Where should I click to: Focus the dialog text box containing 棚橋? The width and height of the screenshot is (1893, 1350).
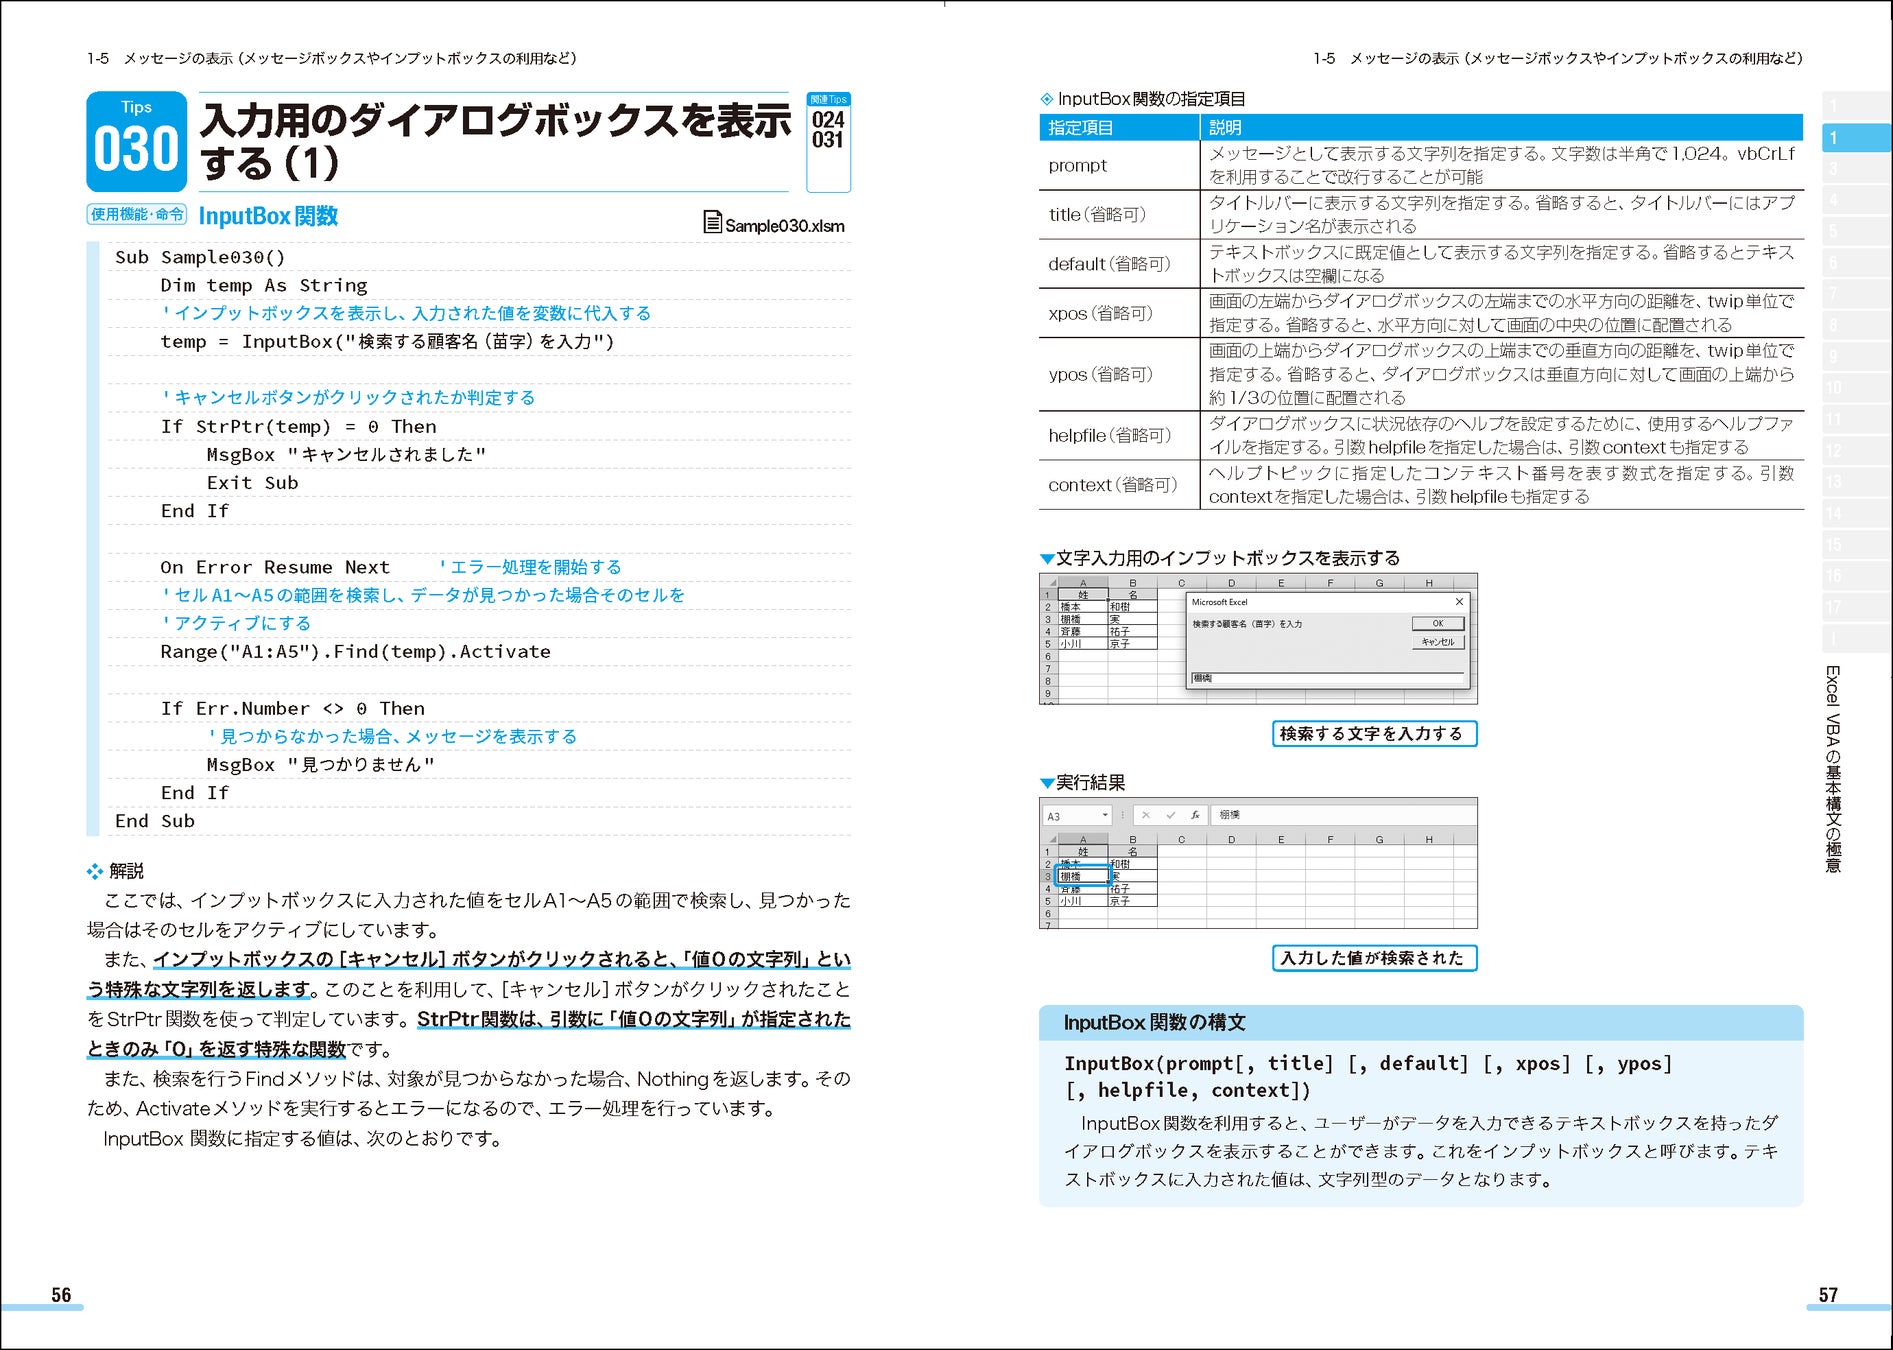click(1327, 678)
